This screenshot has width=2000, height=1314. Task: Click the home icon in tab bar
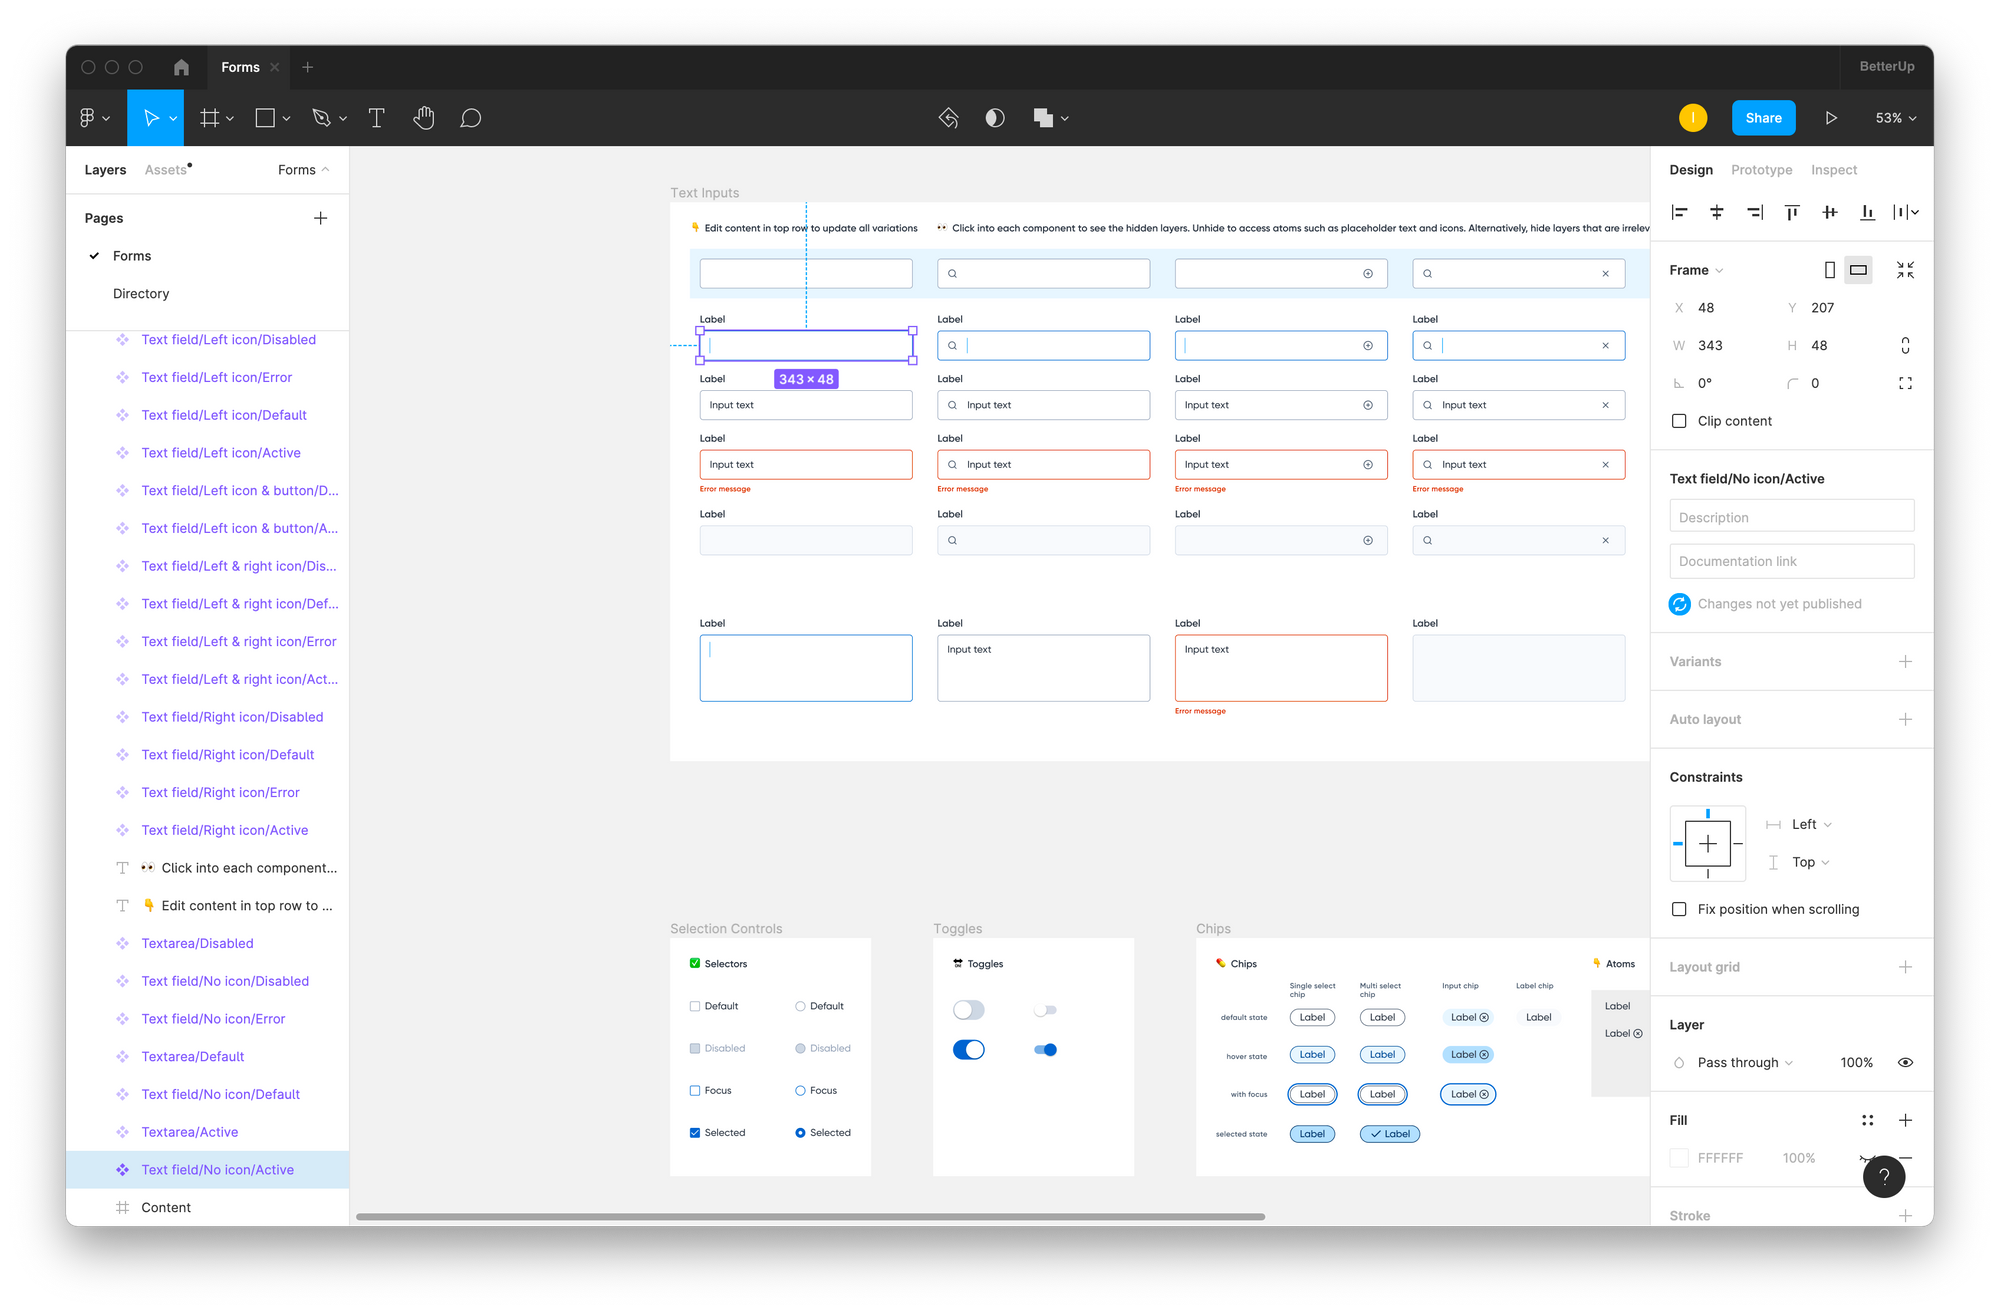click(181, 67)
